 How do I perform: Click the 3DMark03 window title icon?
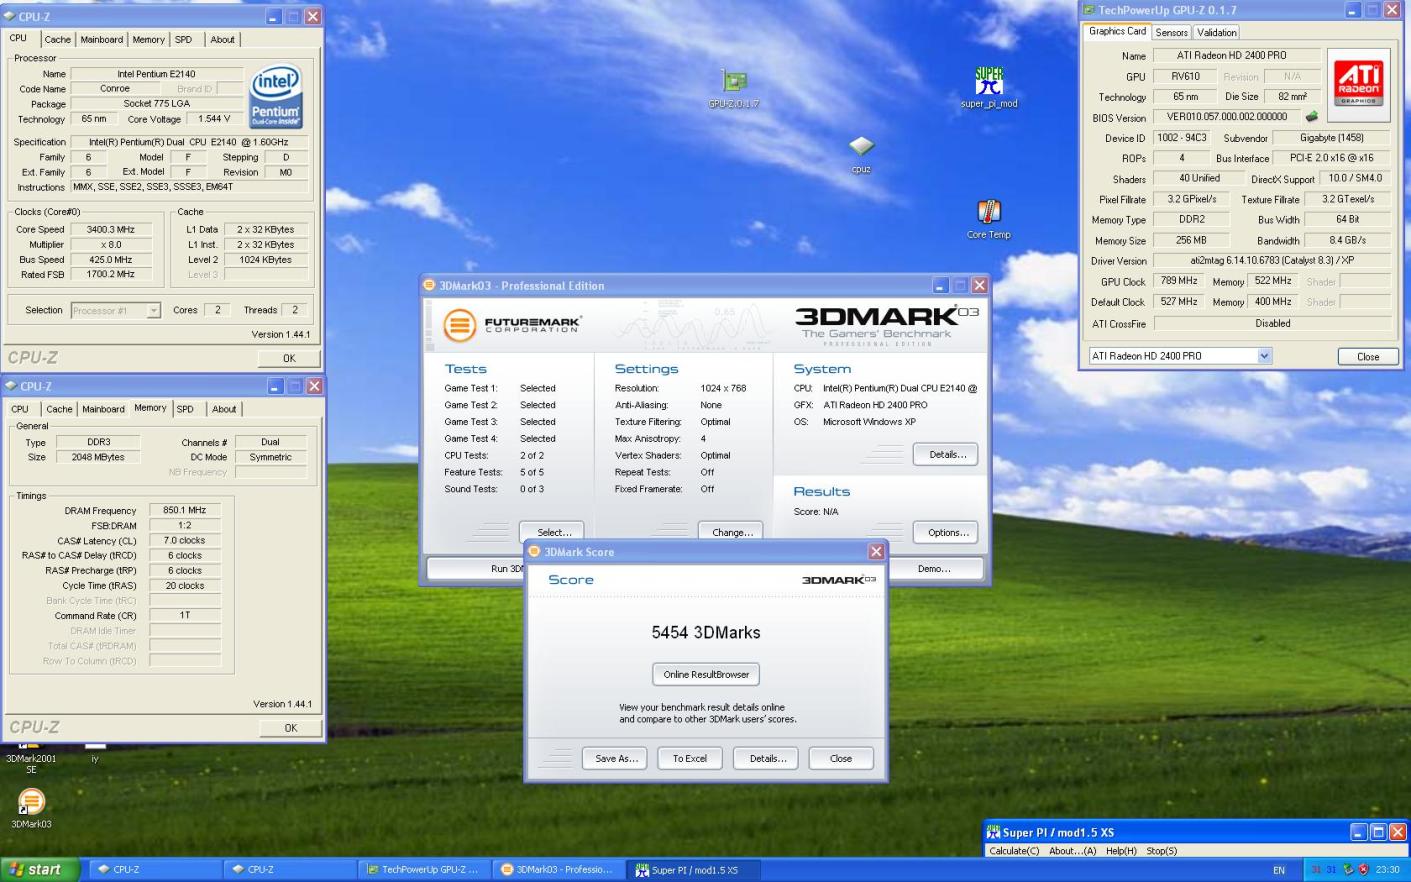430,286
